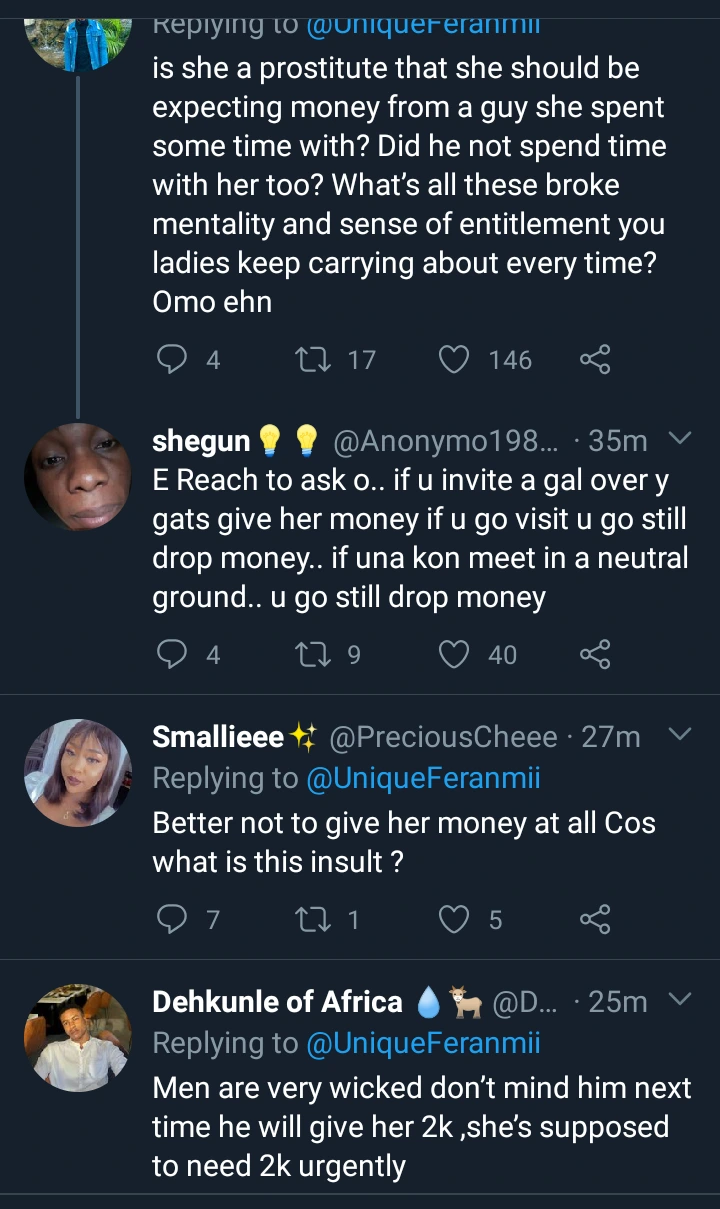Share Smallieee's tweet

pos(595,919)
